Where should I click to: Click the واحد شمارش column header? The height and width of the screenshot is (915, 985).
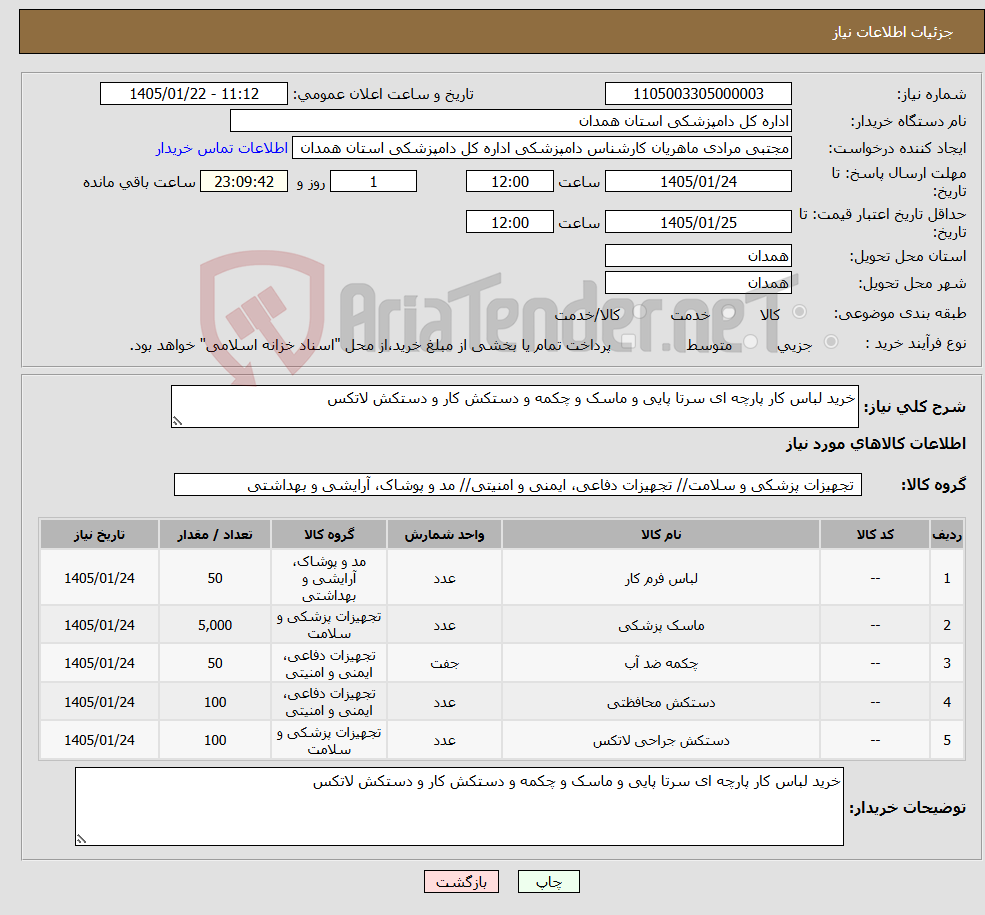[444, 534]
